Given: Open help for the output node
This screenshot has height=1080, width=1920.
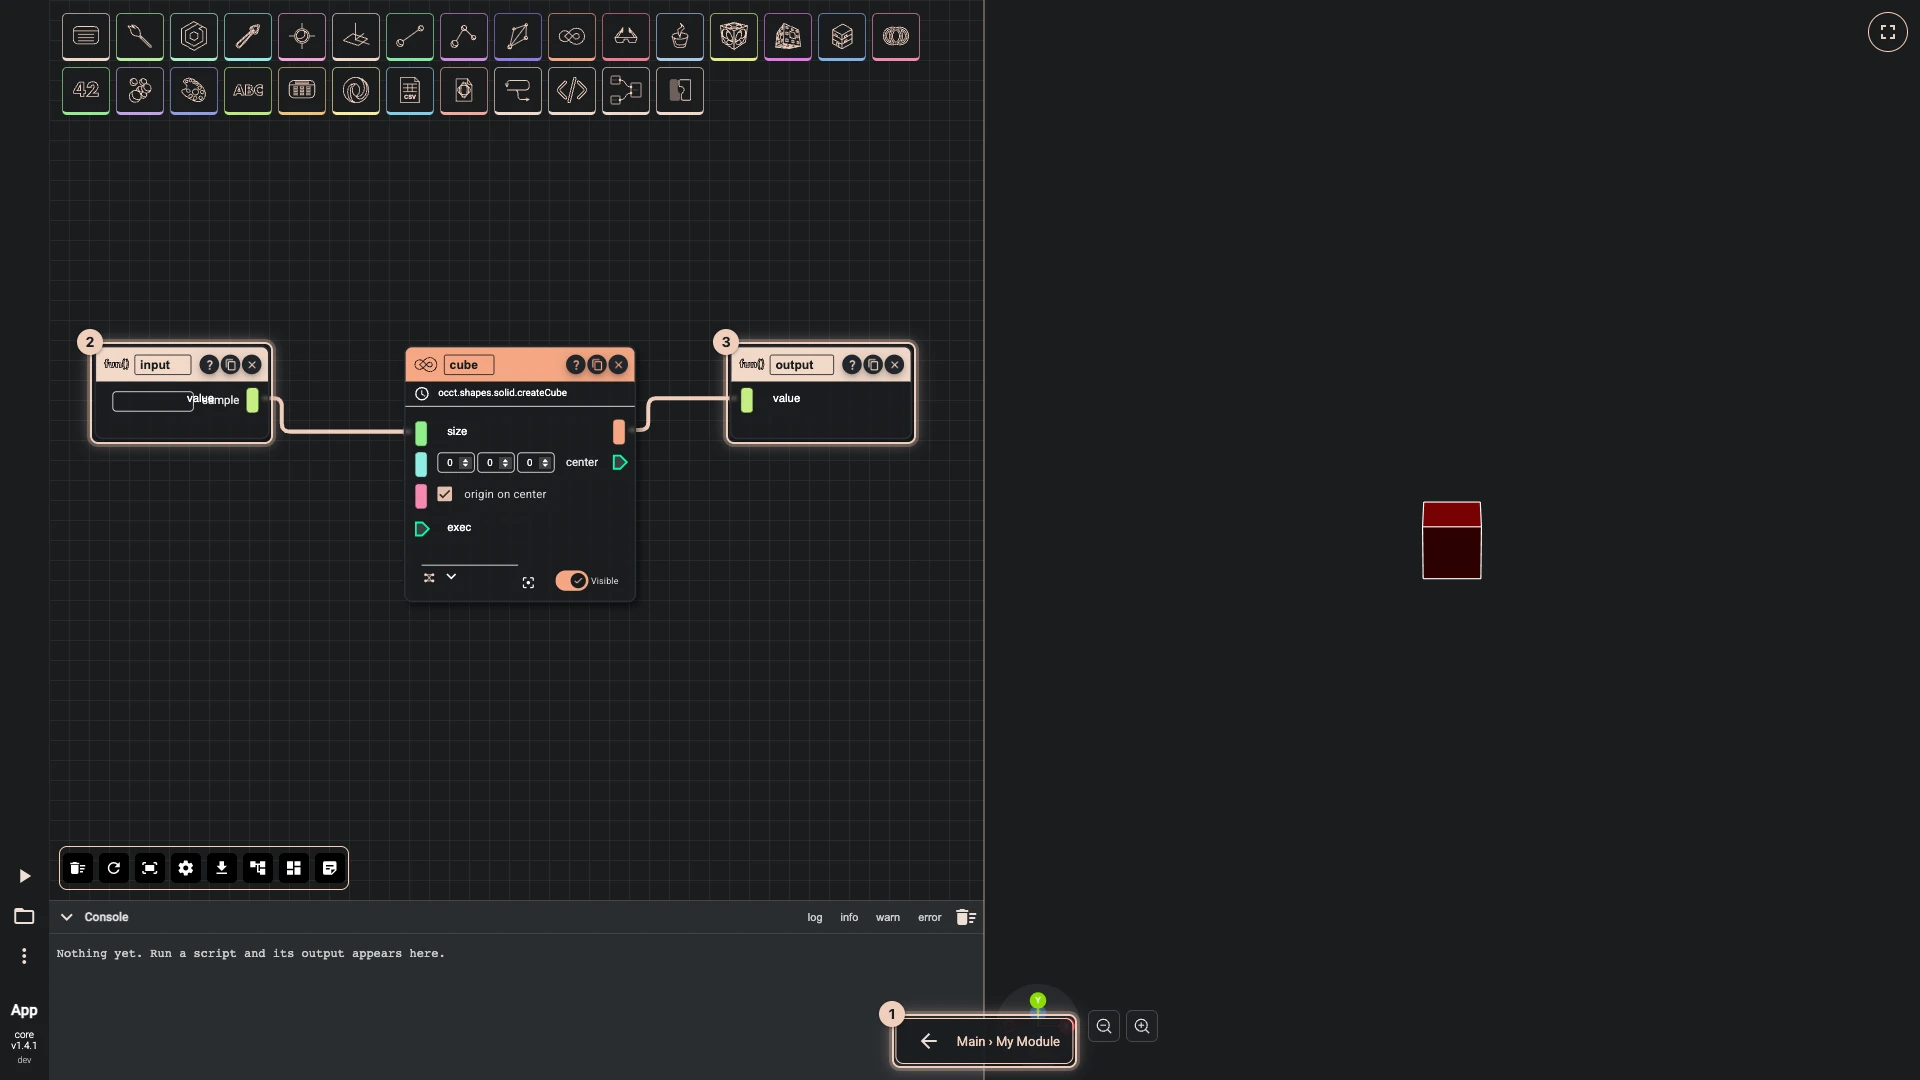Looking at the screenshot, I should pyautogui.click(x=851, y=365).
